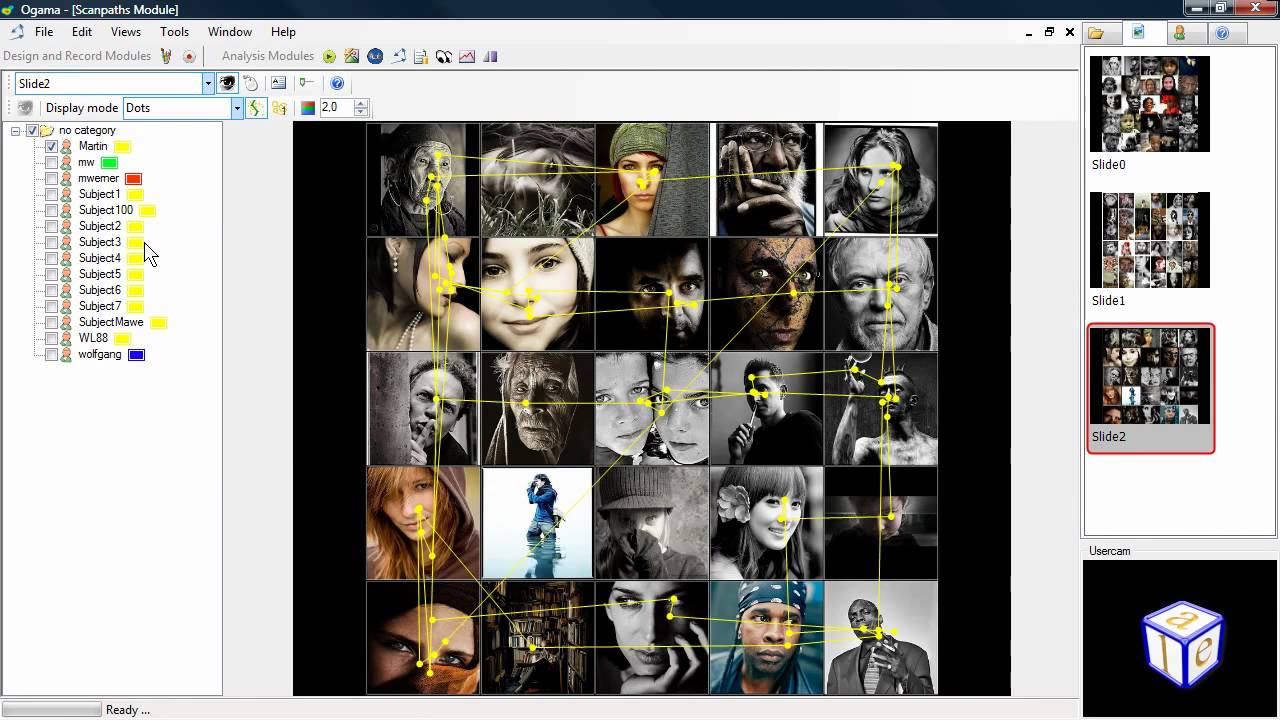Toggle gaze data eye button
Viewport: 1280px width, 720px height.
(x=228, y=84)
